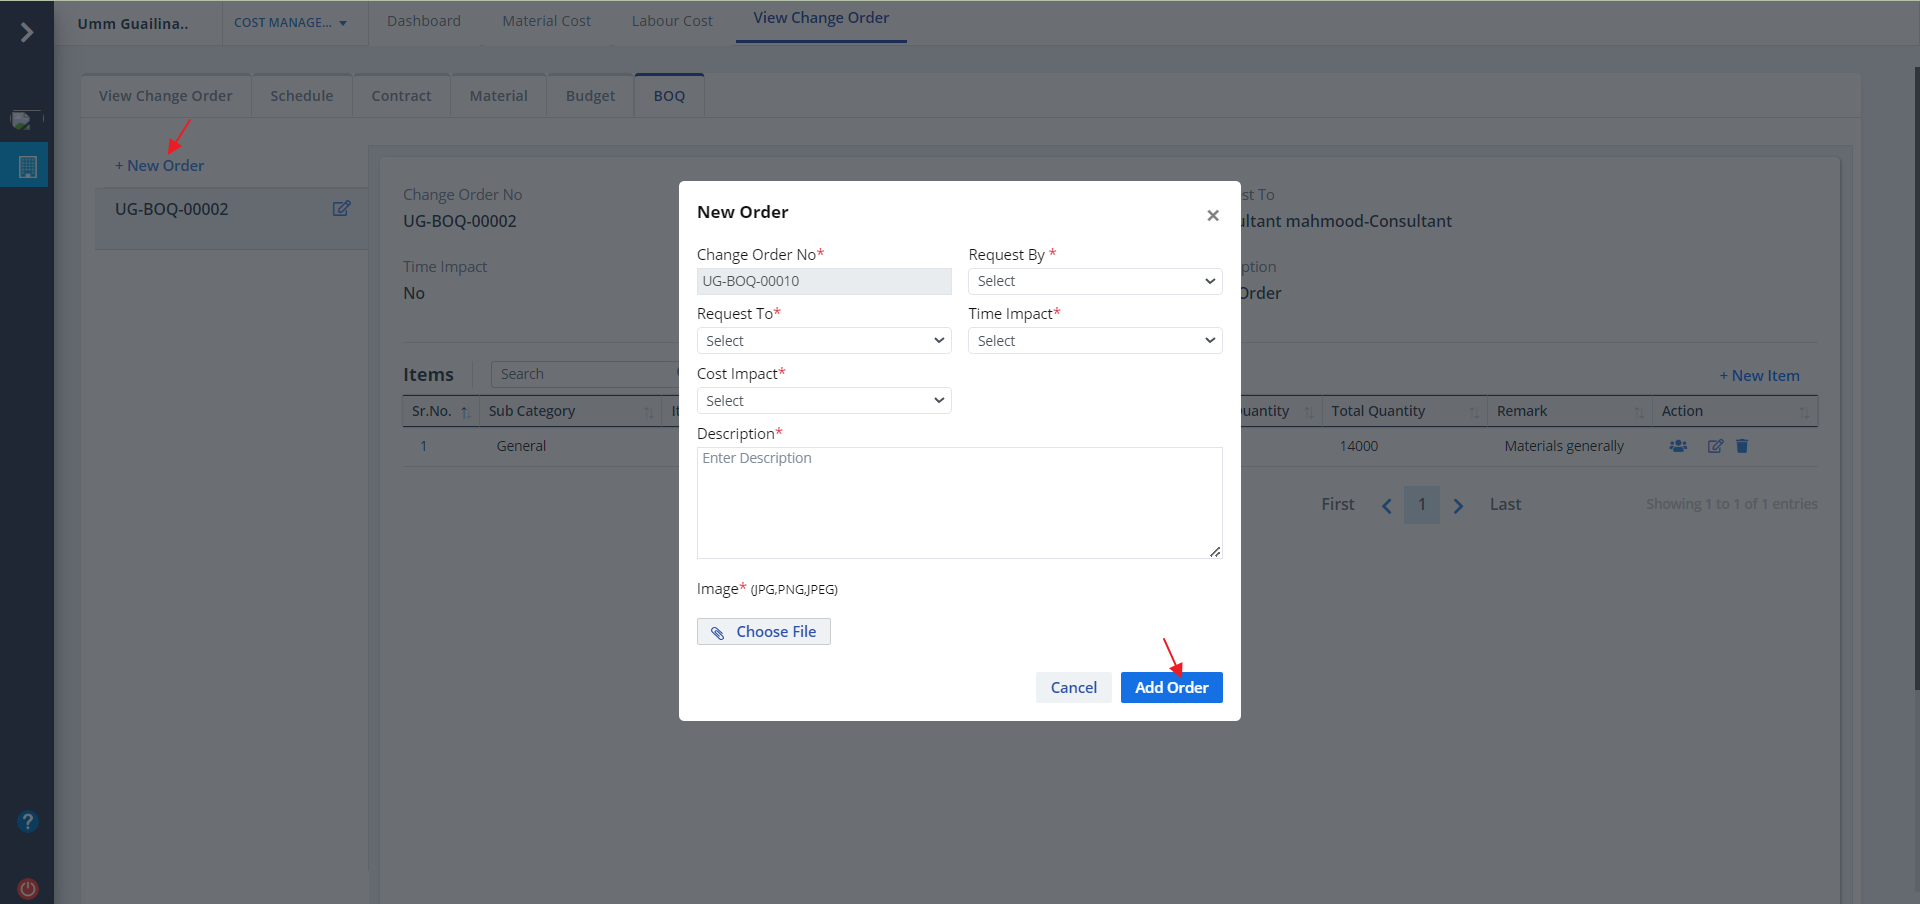Click the trash delete icon in the Action column
Image resolution: width=1920 pixels, height=904 pixels.
pyautogui.click(x=1742, y=446)
